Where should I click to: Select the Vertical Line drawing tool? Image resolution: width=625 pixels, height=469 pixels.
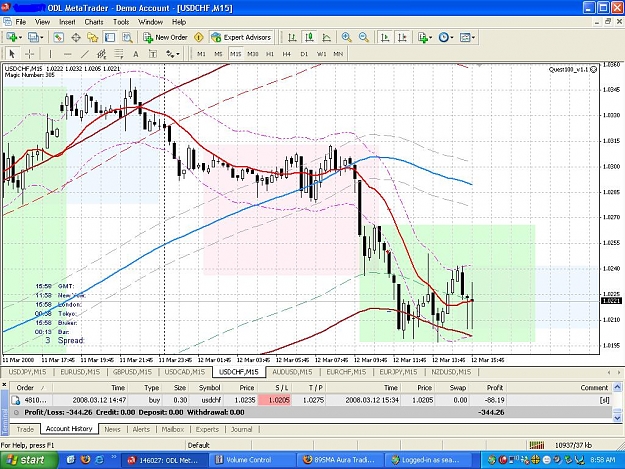click(50, 54)
